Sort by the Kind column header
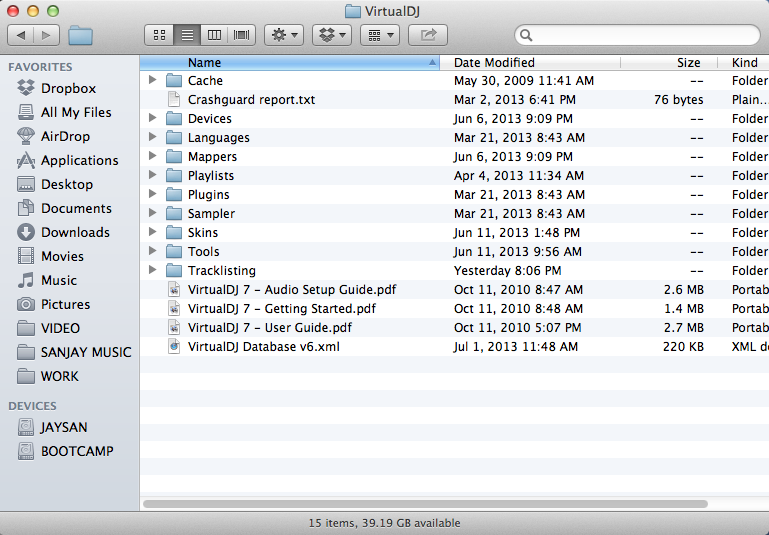Image resolution: width=769 pixels, height=535 pixels. (744, 63)
